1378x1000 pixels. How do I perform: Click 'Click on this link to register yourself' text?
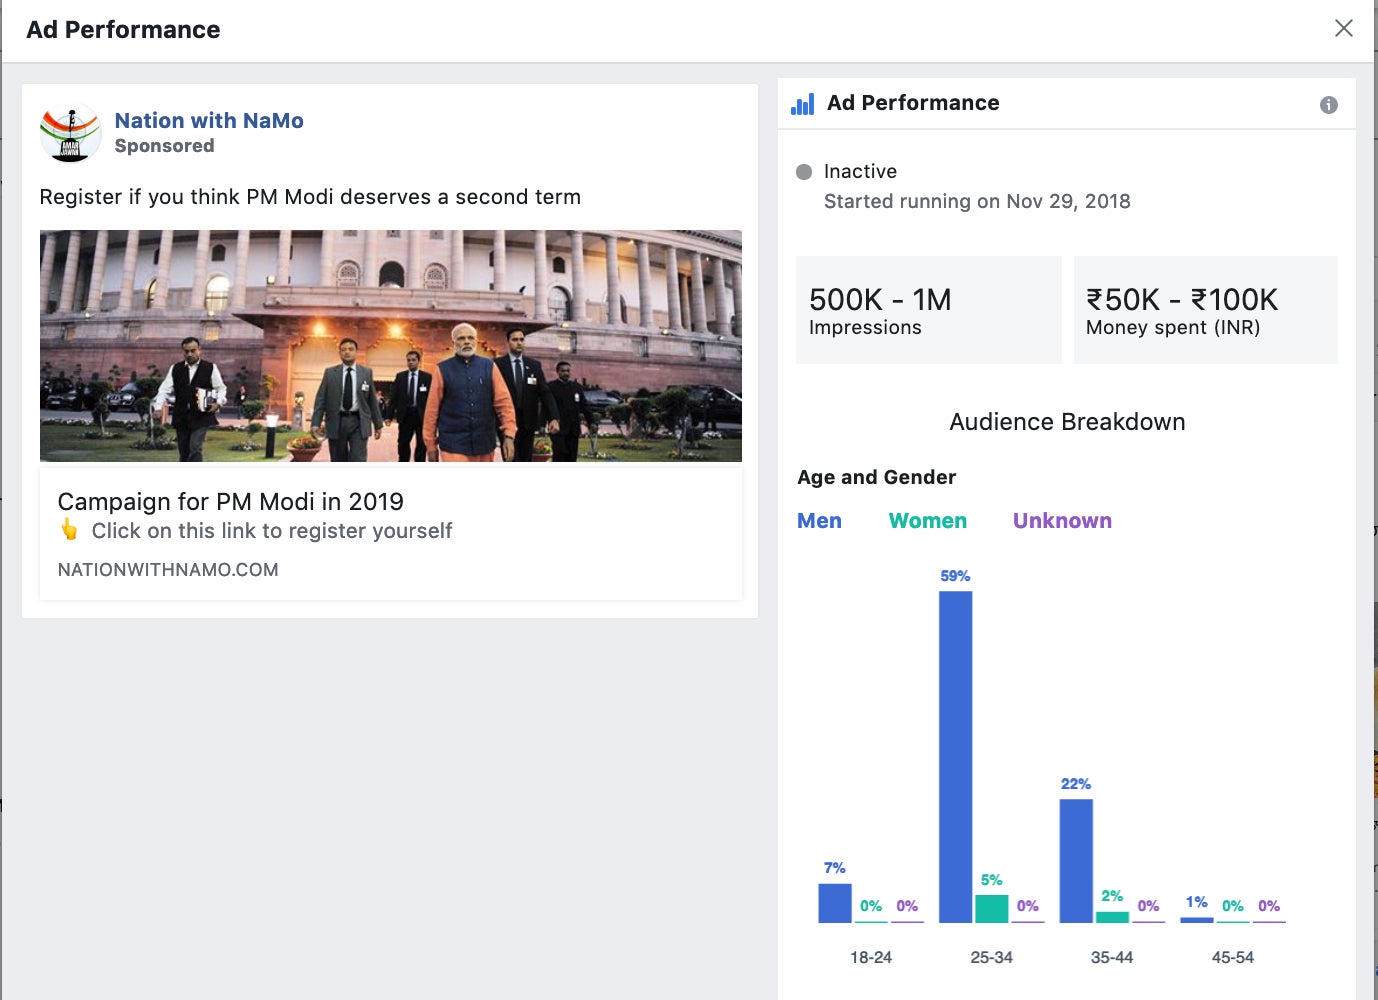[272, 531]
